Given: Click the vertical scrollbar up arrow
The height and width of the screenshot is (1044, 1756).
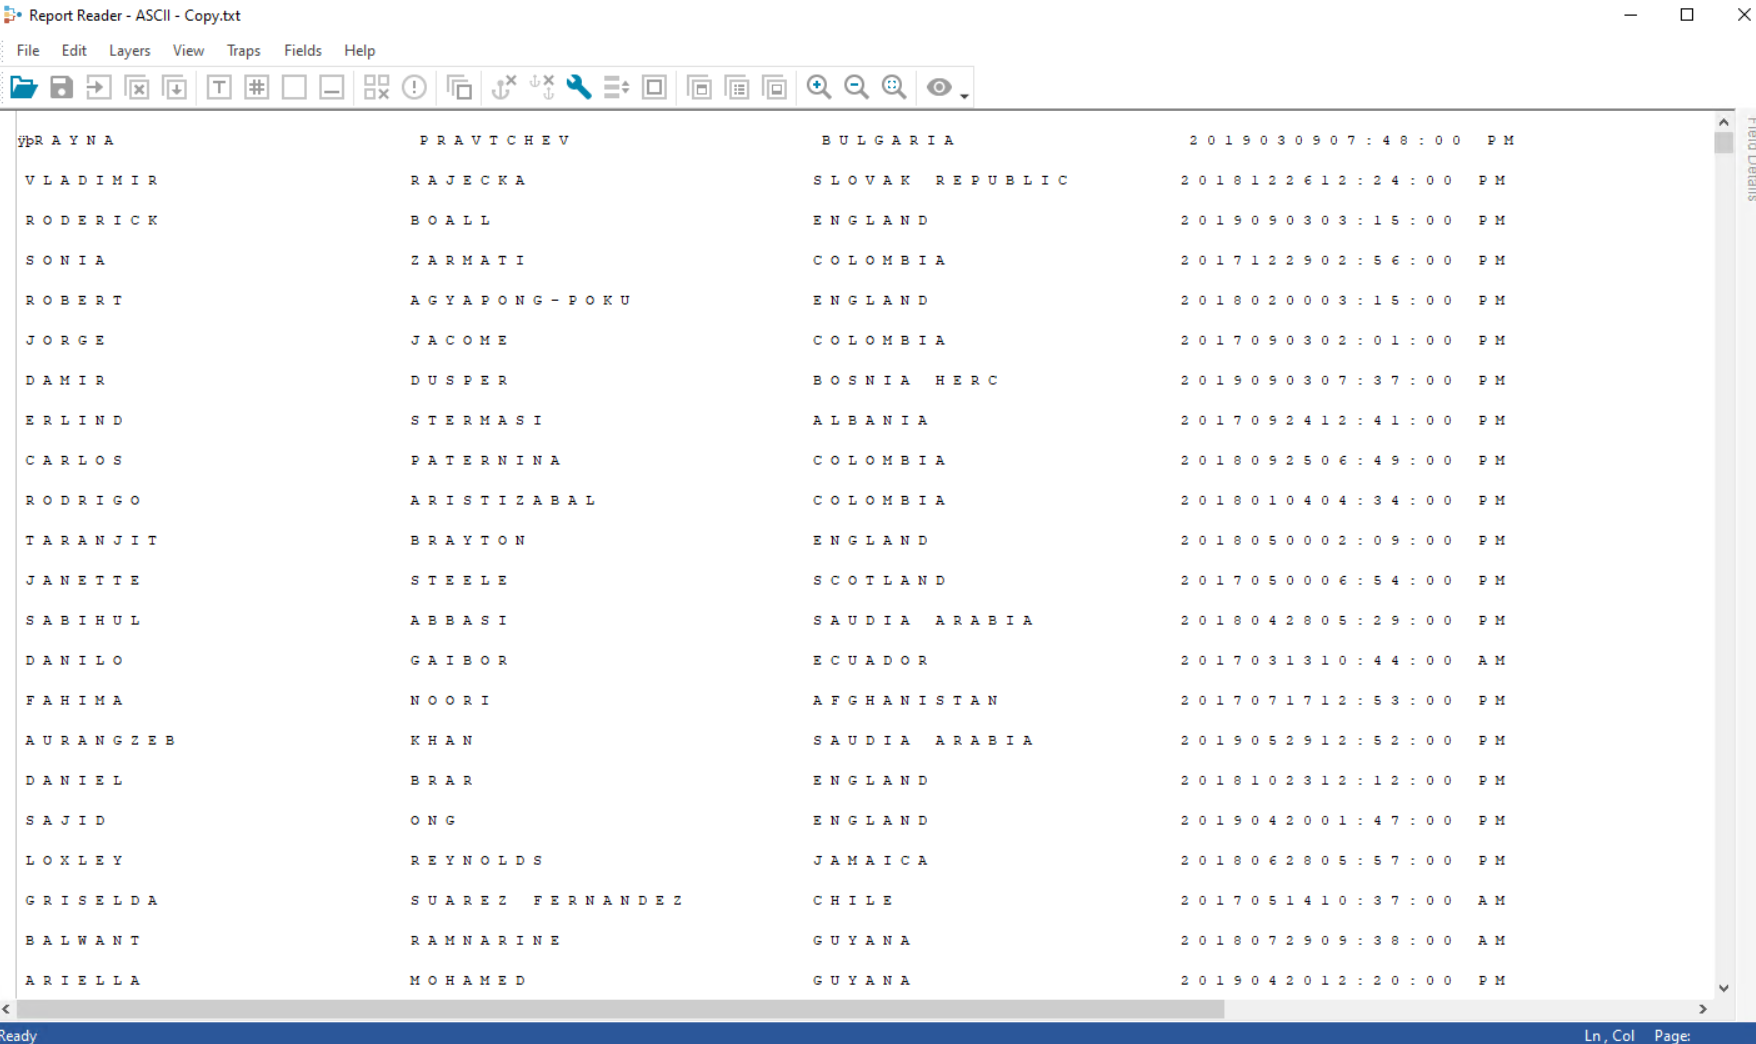Looking at the screenshot, I should (1724, 121).
